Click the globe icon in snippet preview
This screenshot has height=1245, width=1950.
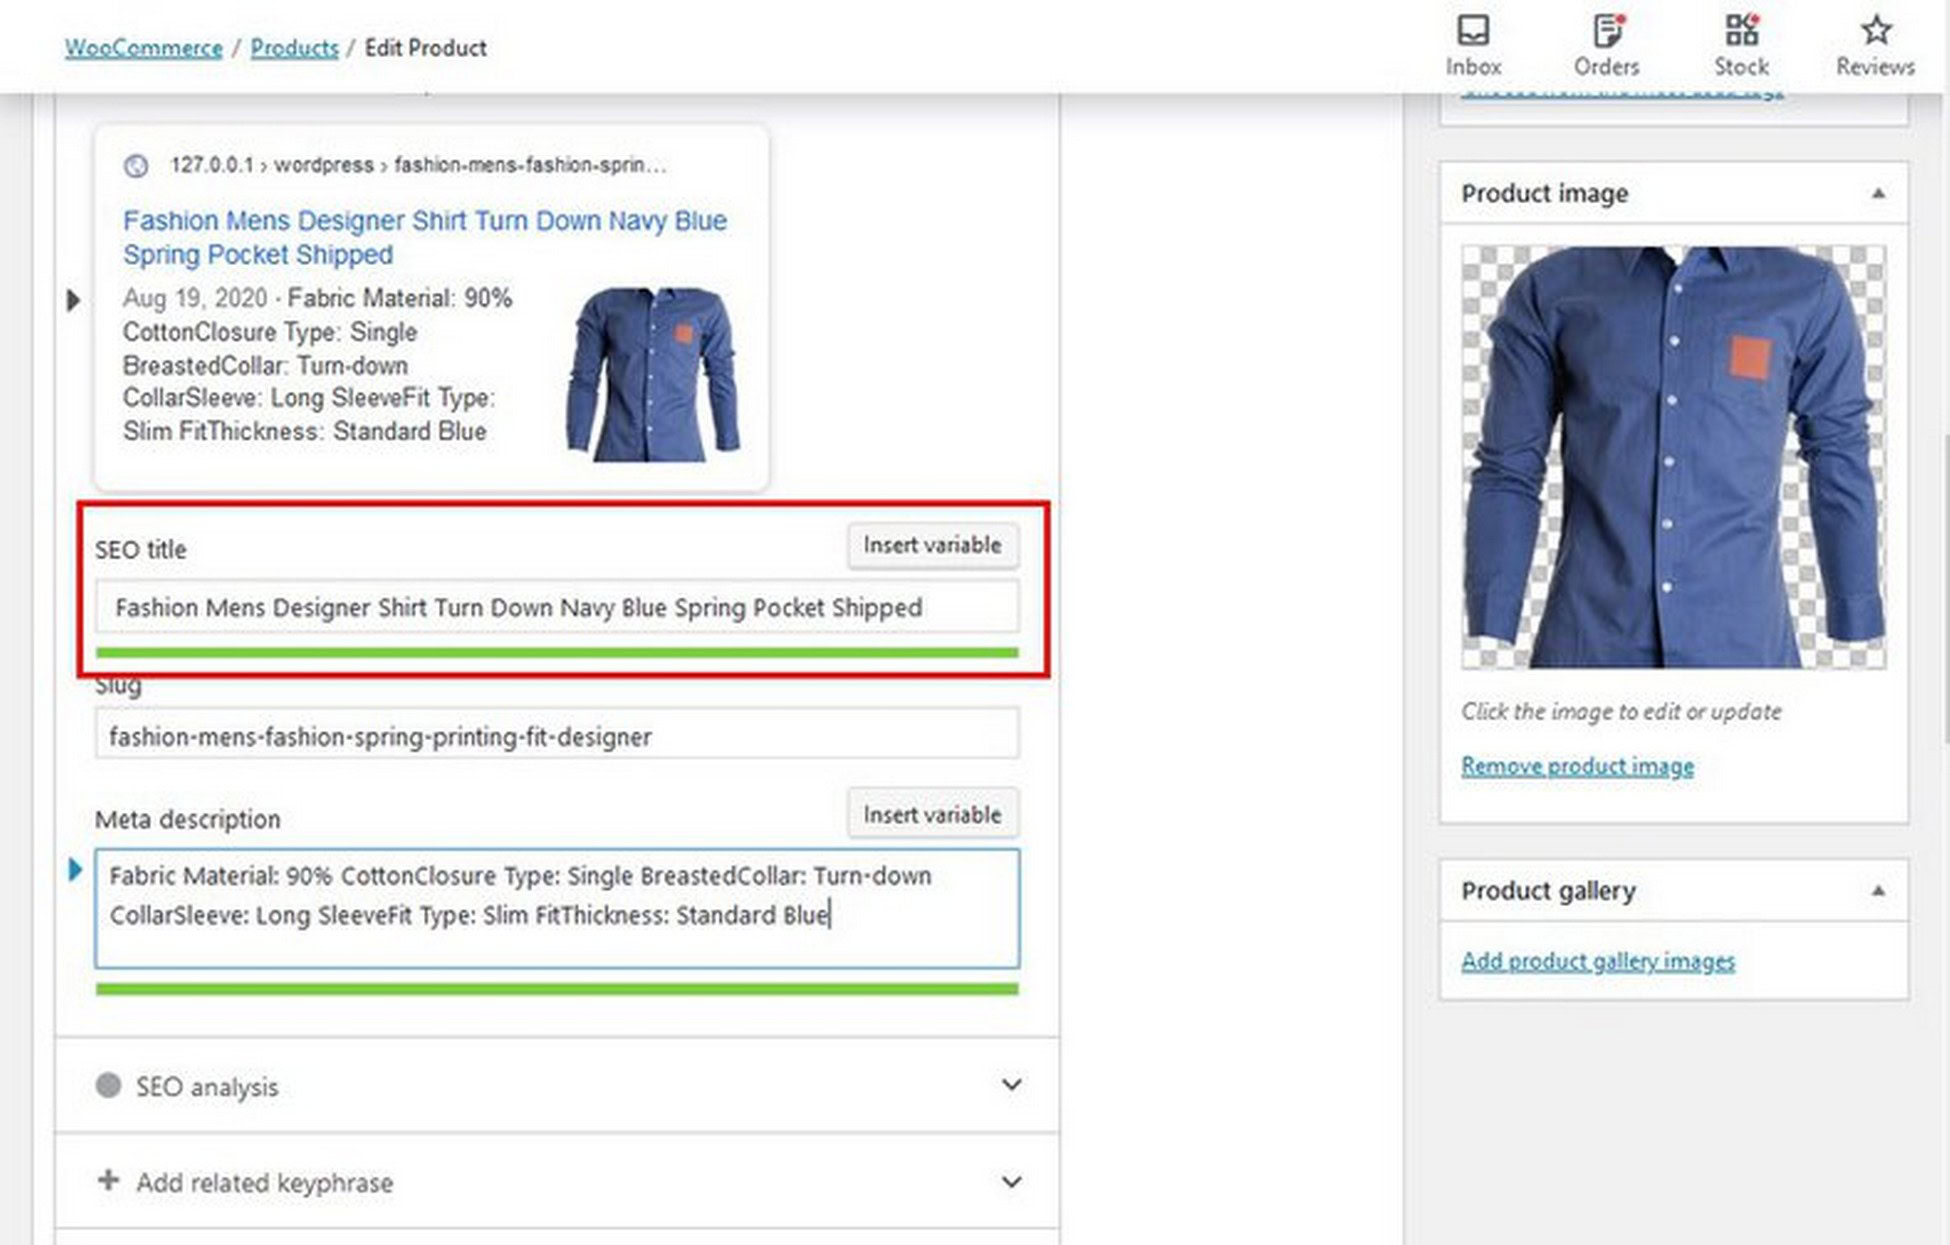tap(136, 166)
